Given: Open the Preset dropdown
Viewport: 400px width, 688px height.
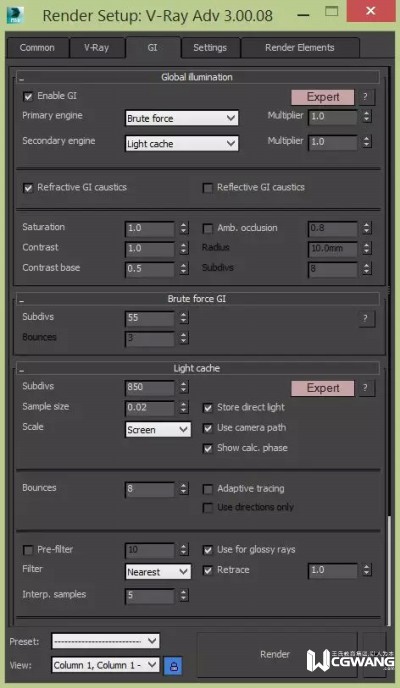Looking at the screenshot, I should [105, 641].
